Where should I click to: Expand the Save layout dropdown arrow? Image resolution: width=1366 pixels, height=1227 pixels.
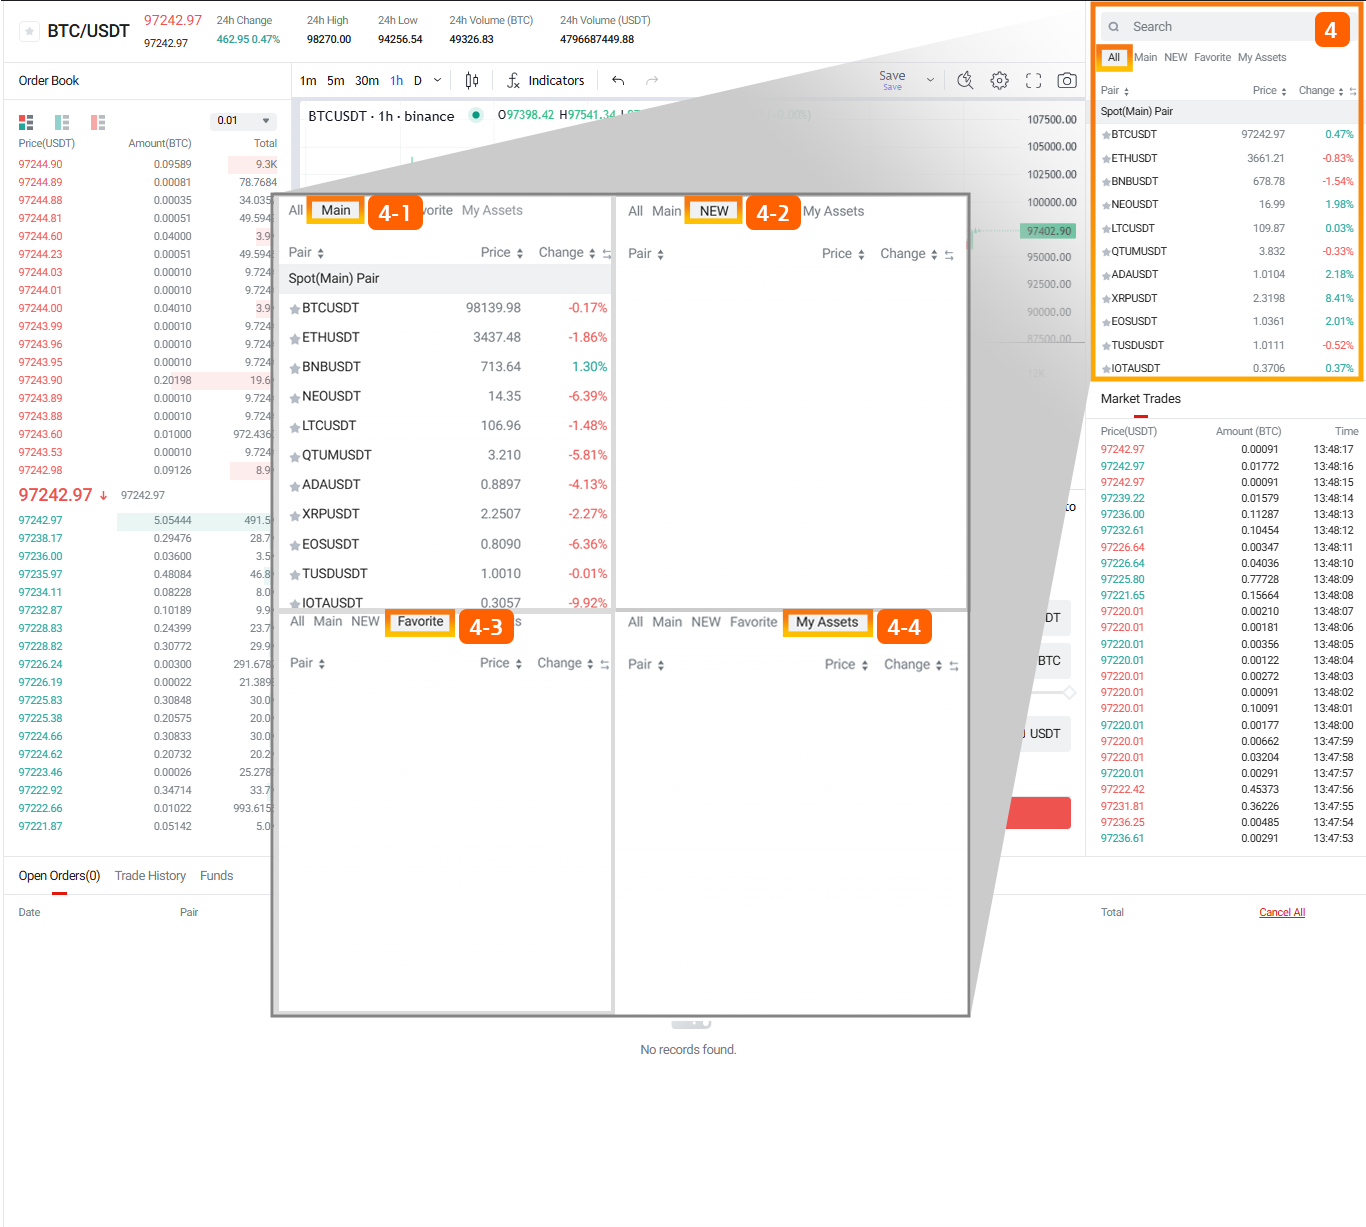pyautogui.click(x=930, y=80)
